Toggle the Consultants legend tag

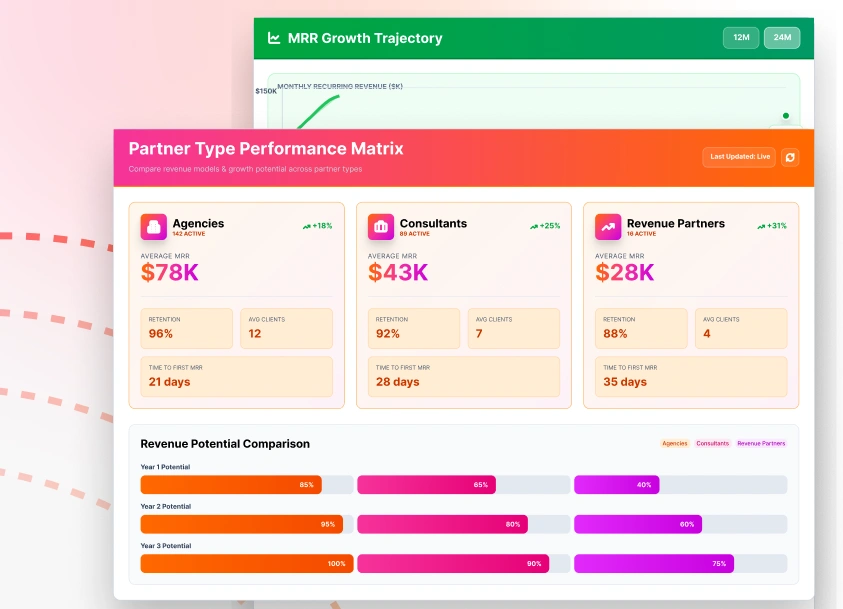point(713,443)
